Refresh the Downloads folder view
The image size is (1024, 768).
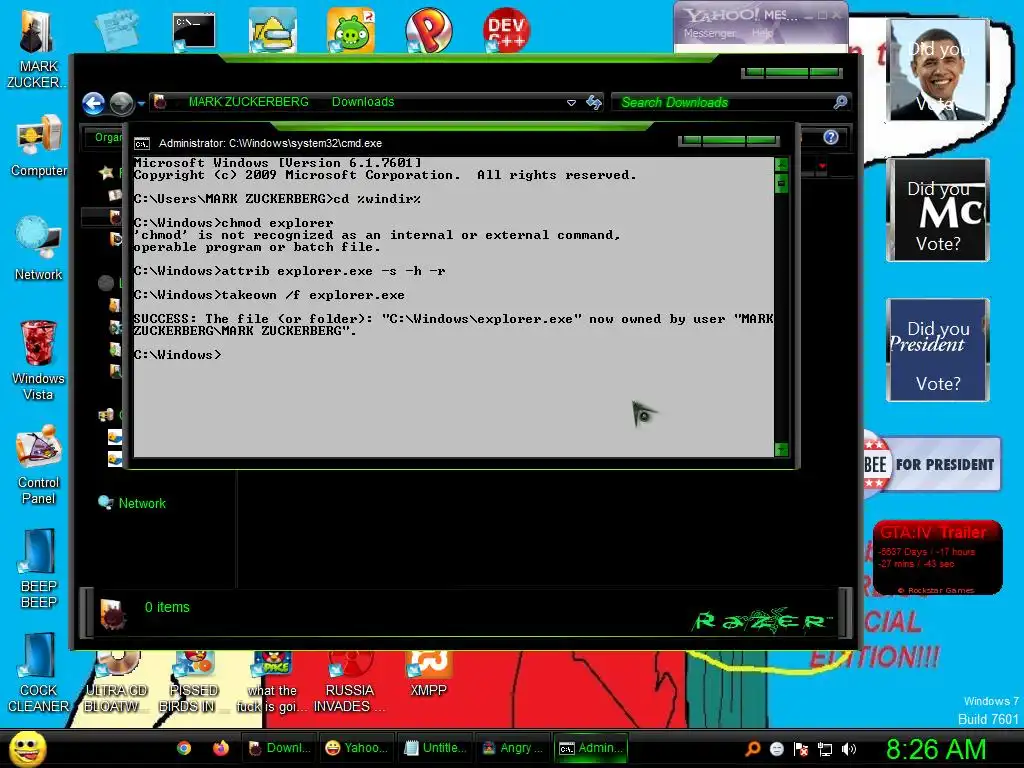click(x=594, y=103)
